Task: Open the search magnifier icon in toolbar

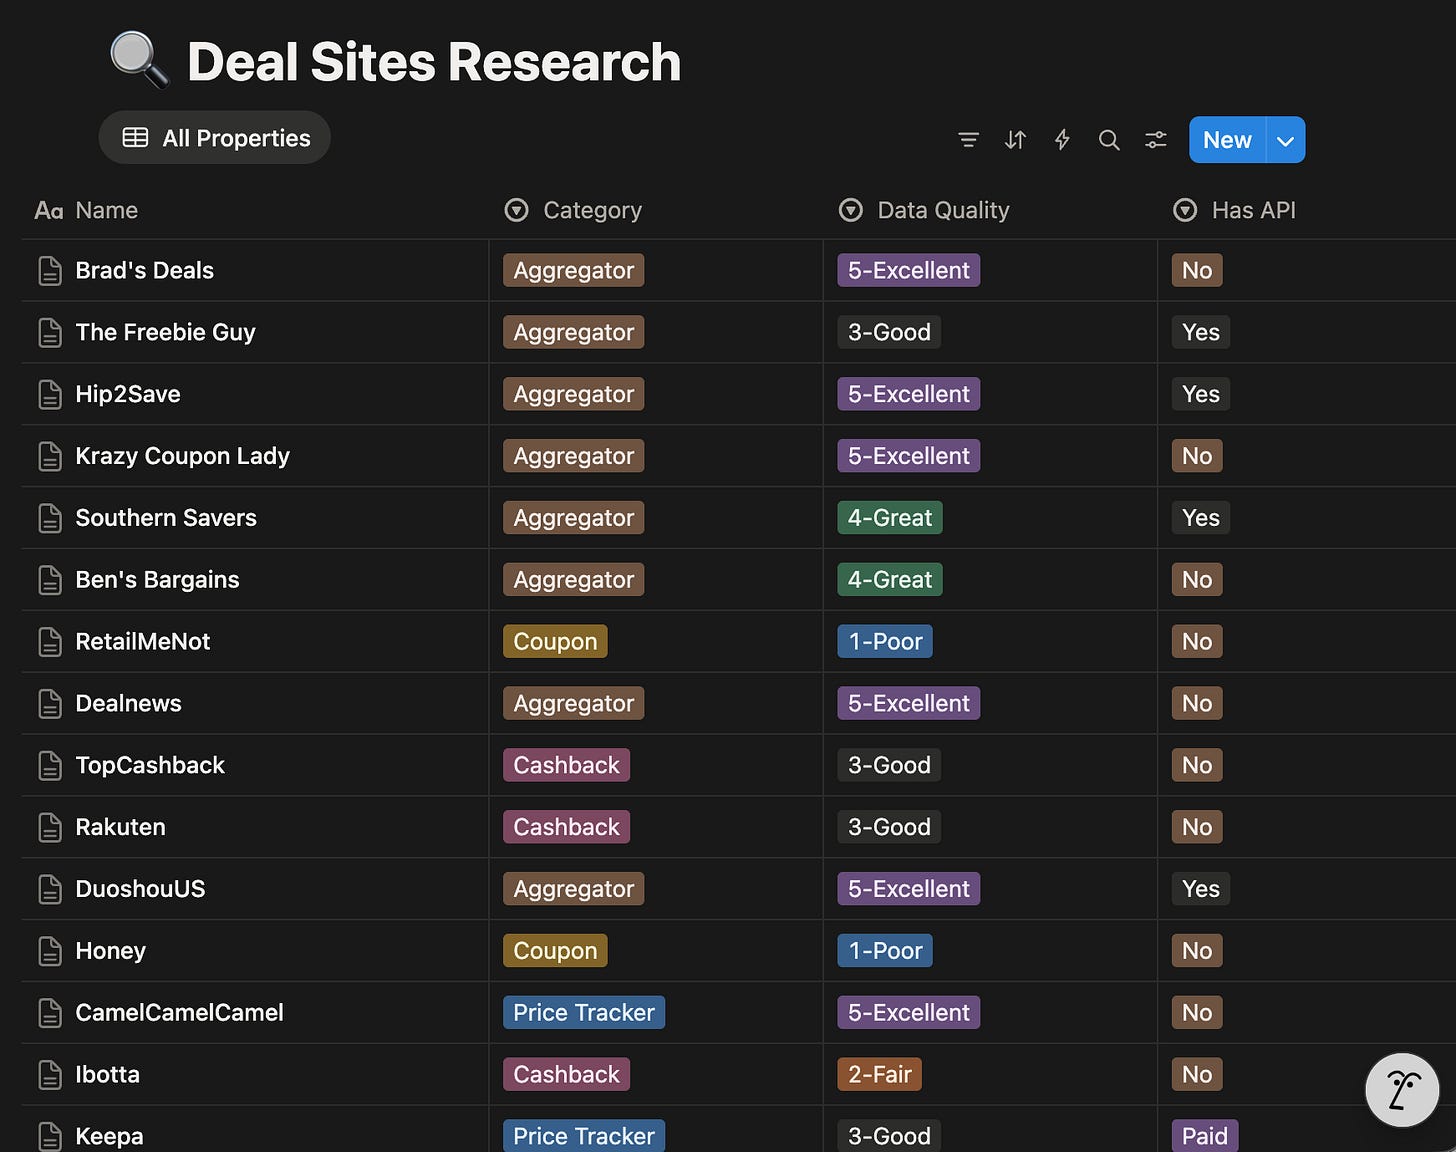Action: (x=1109, y=140)
